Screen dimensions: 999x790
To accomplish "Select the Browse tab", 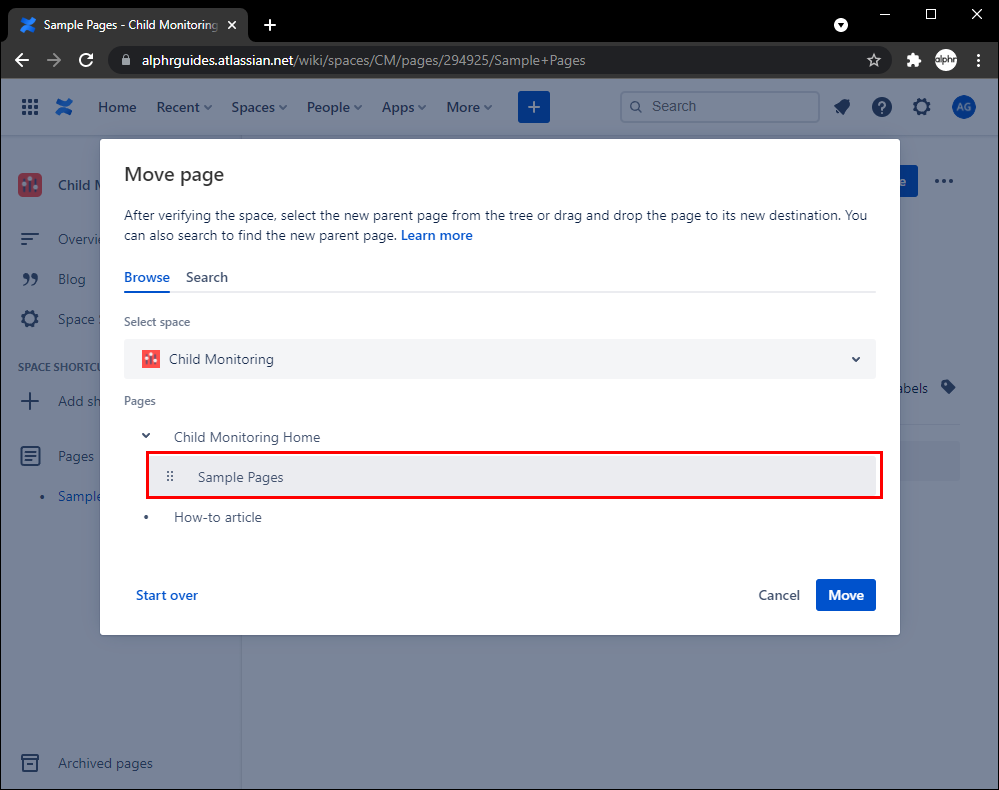I will point(147,277).
